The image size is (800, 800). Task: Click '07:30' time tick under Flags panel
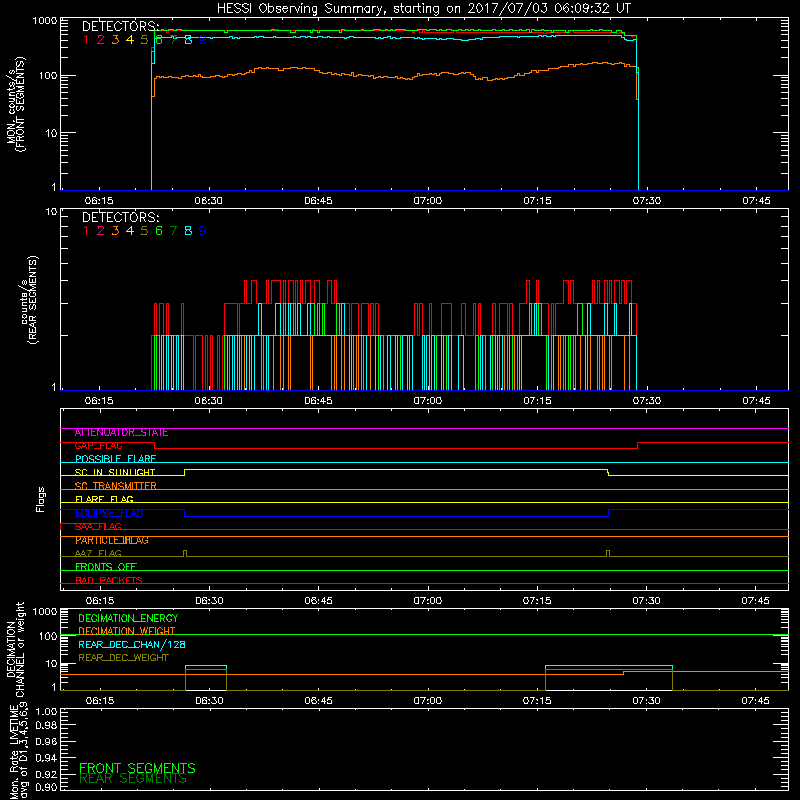coord(646,601)
